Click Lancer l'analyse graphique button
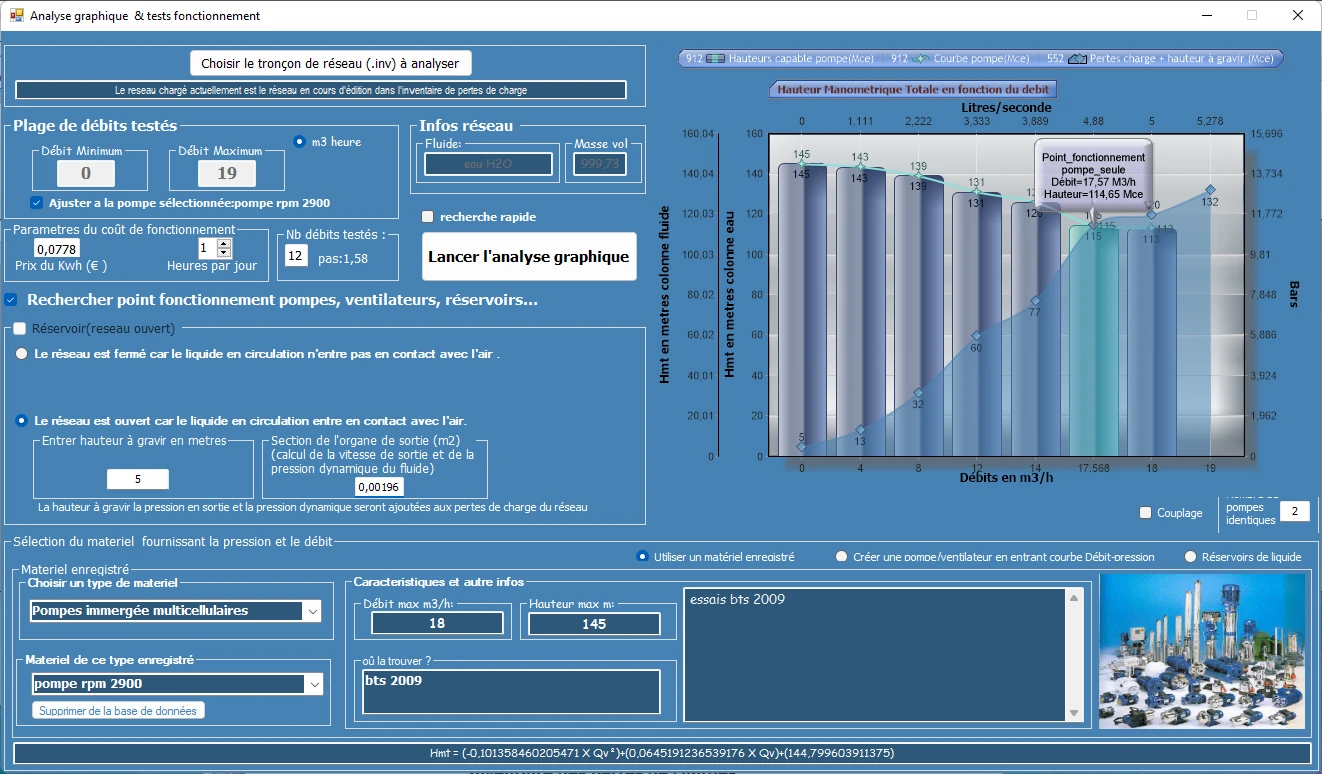The image size is (1322, 774). click(529, 257)
